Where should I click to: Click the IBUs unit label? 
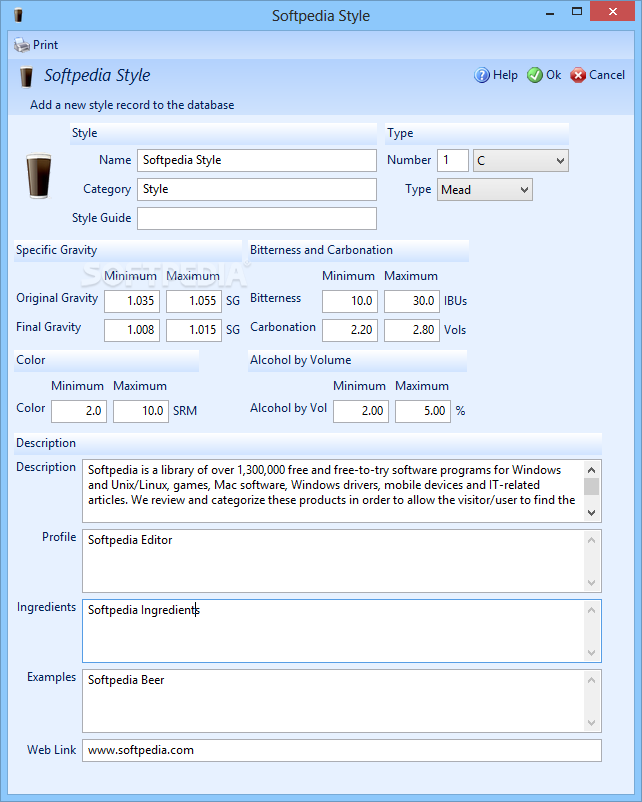pos(455,301)
